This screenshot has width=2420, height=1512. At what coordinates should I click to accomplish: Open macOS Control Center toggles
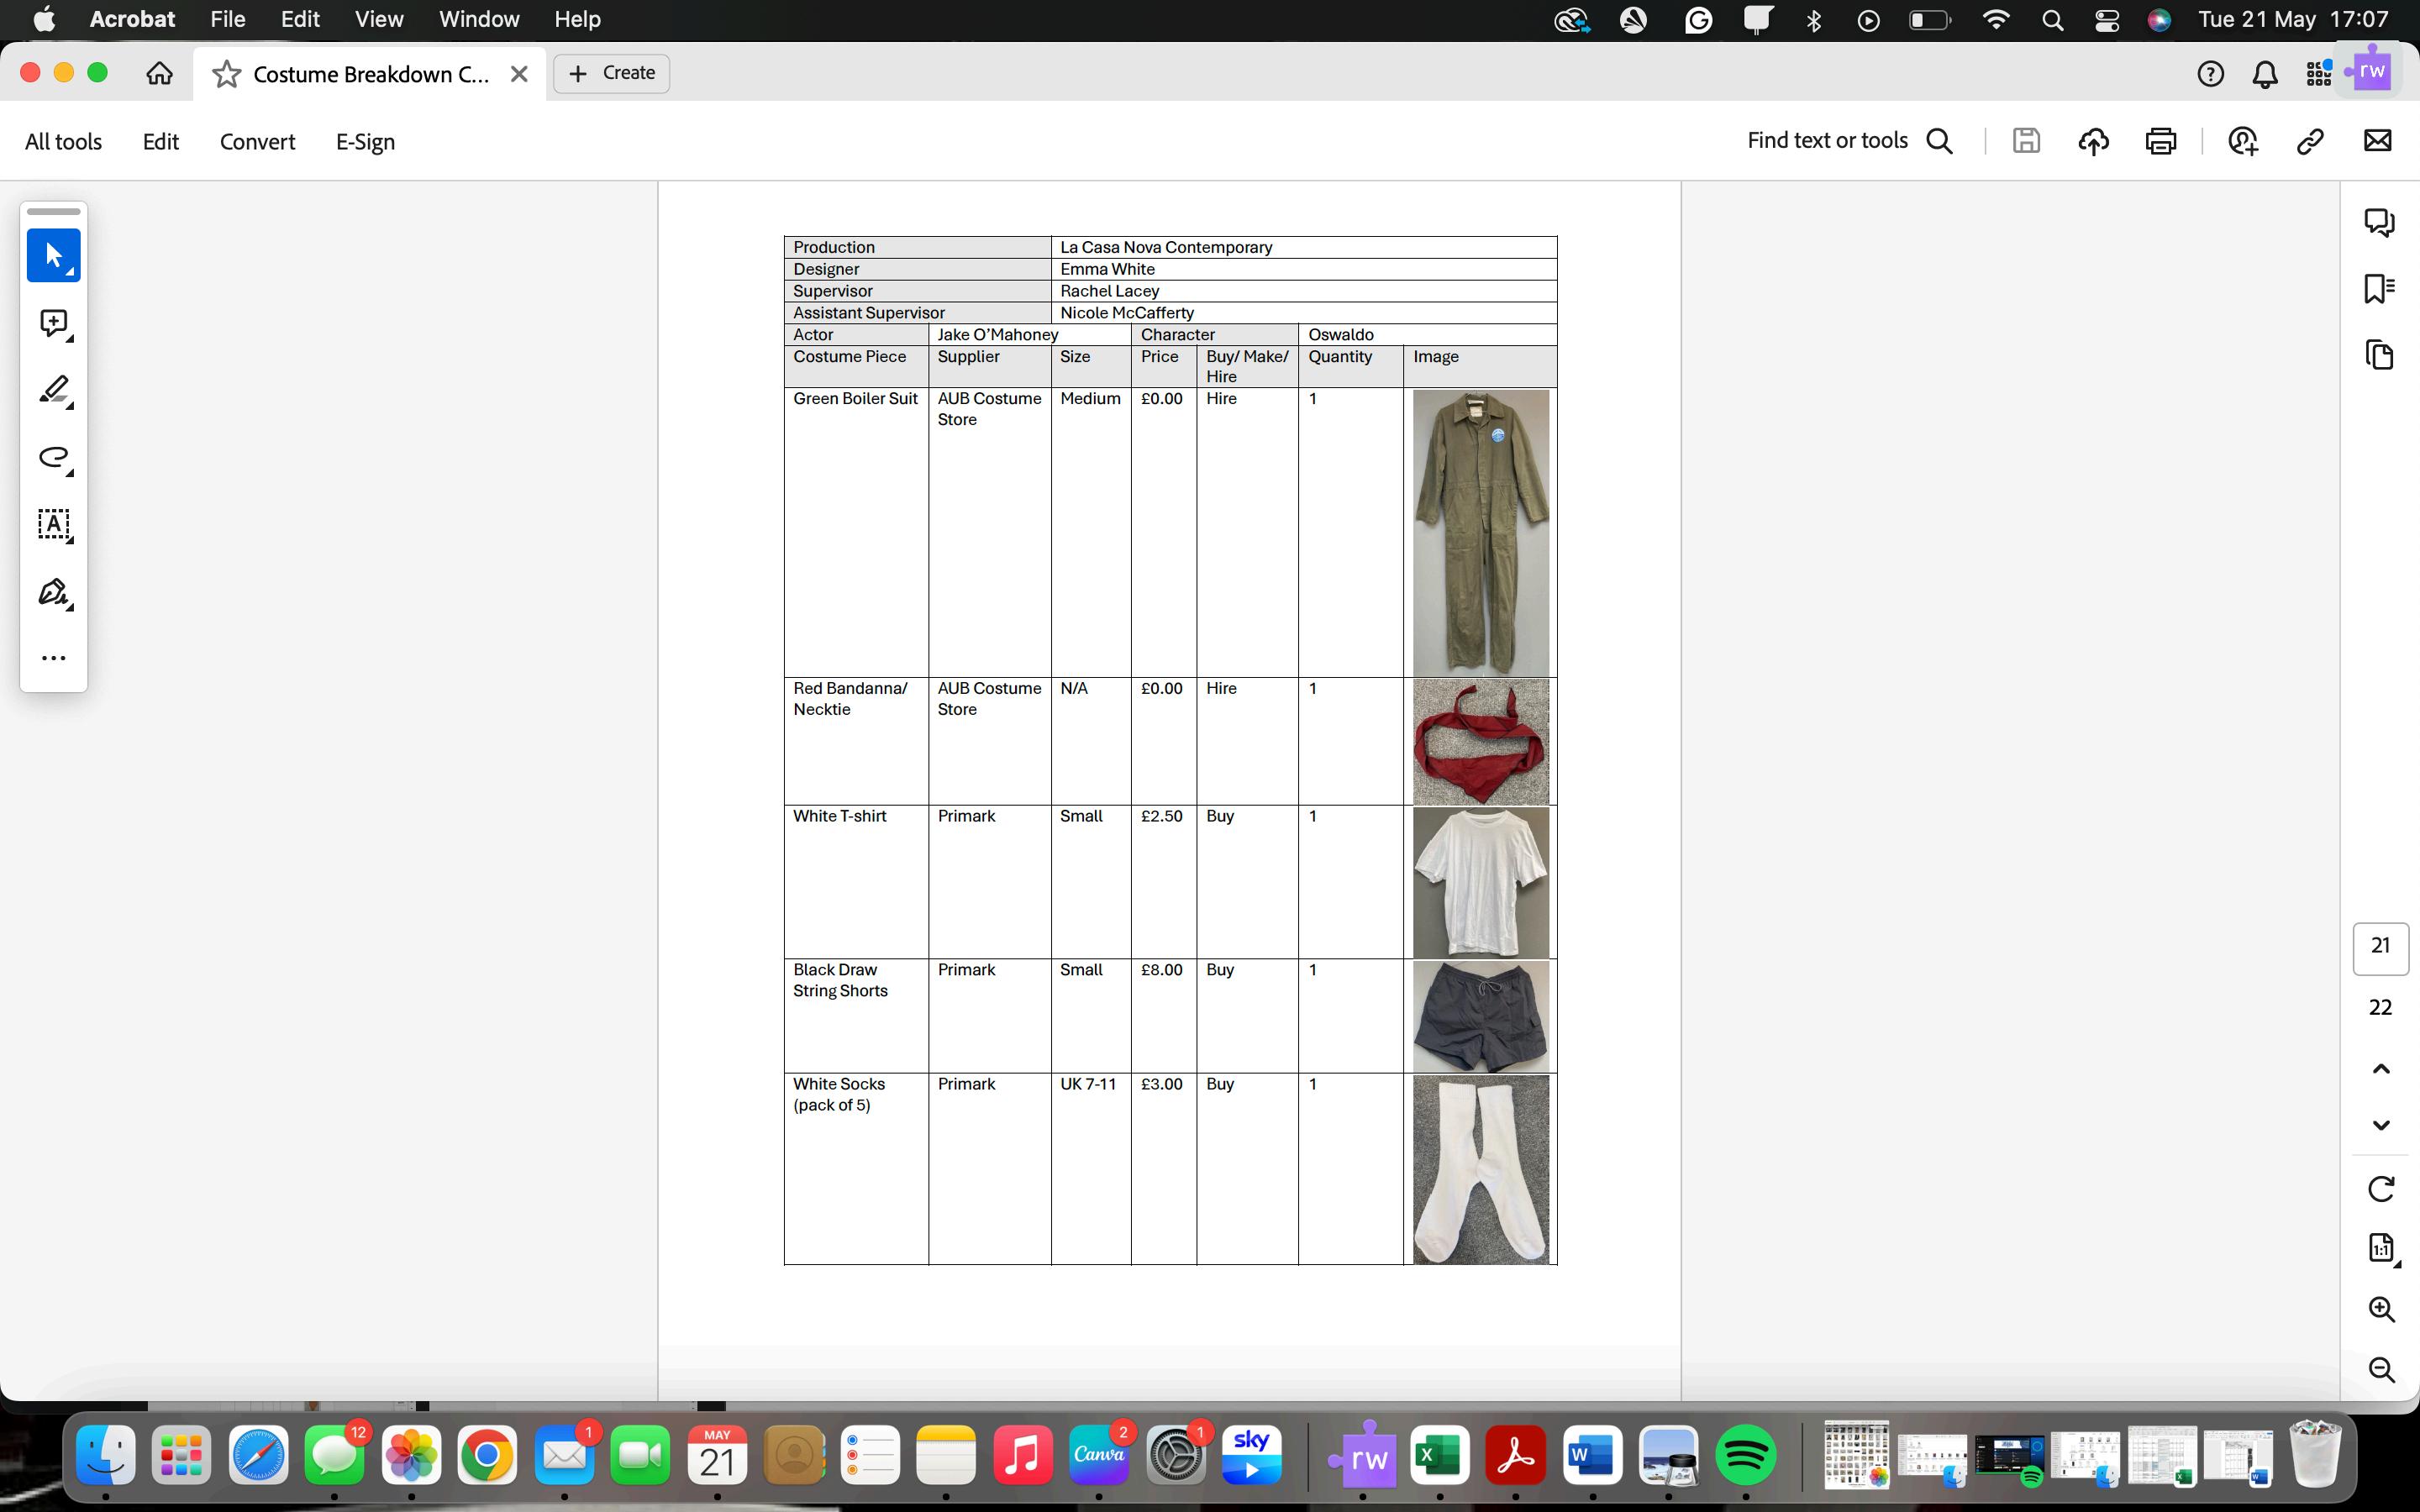2106,20
